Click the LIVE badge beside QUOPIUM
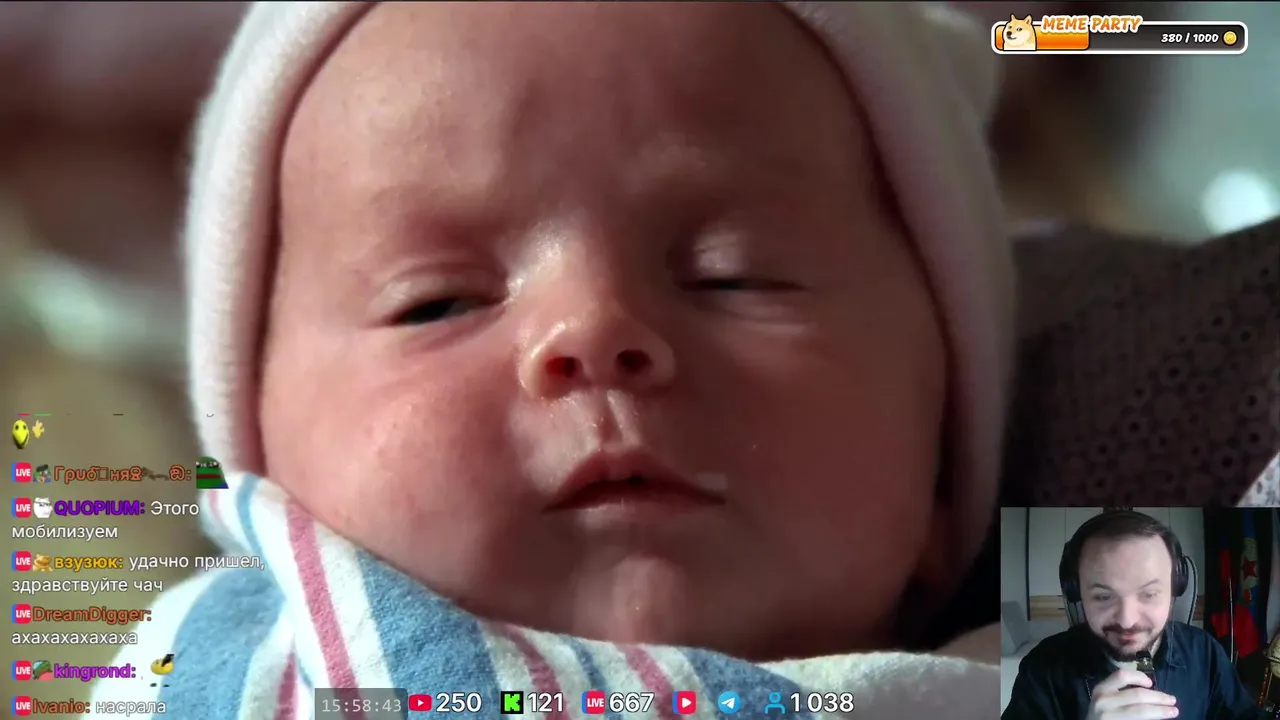The width and height of the screenshot is (1280, 720). [x=22, y=508]
